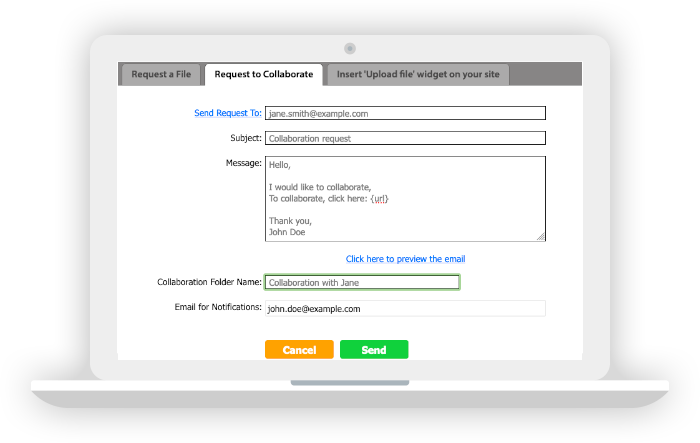Open the 'Click here to preview the email' link
The height and width of the screenshot is (443, 700).
click(x=405, y=259)
